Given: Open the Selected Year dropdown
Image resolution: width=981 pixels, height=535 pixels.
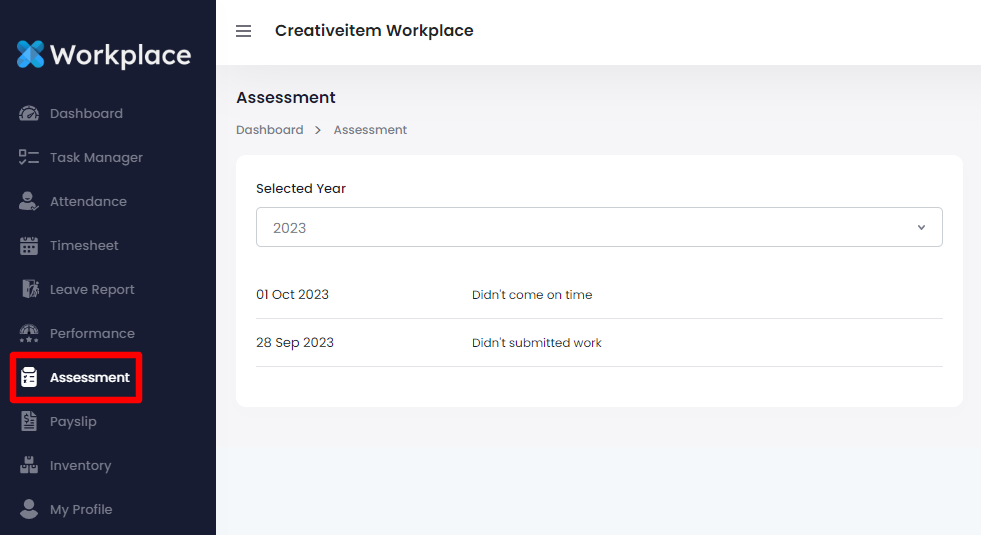Looking at the screenshot, I should tap(598, 227).
